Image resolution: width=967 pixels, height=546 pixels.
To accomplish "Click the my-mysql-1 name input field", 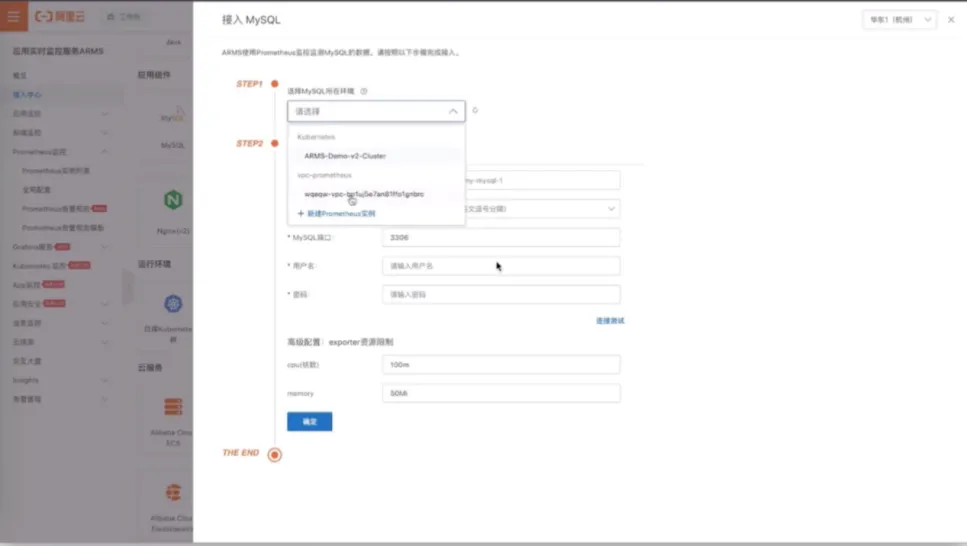I will [x=541, y=180].
